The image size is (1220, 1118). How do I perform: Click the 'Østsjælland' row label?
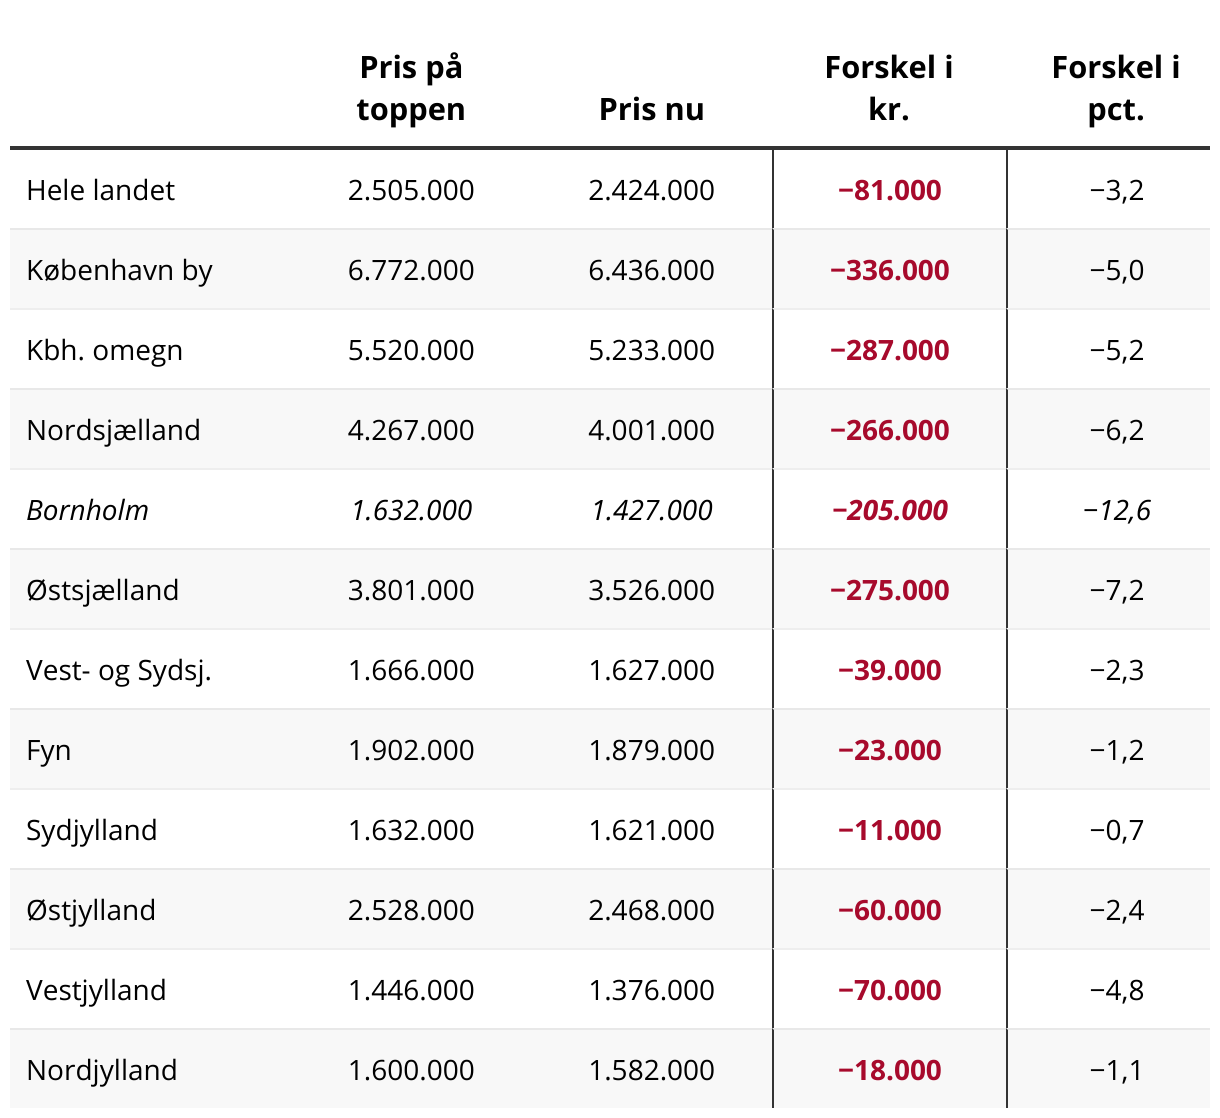tap(102, 590)
